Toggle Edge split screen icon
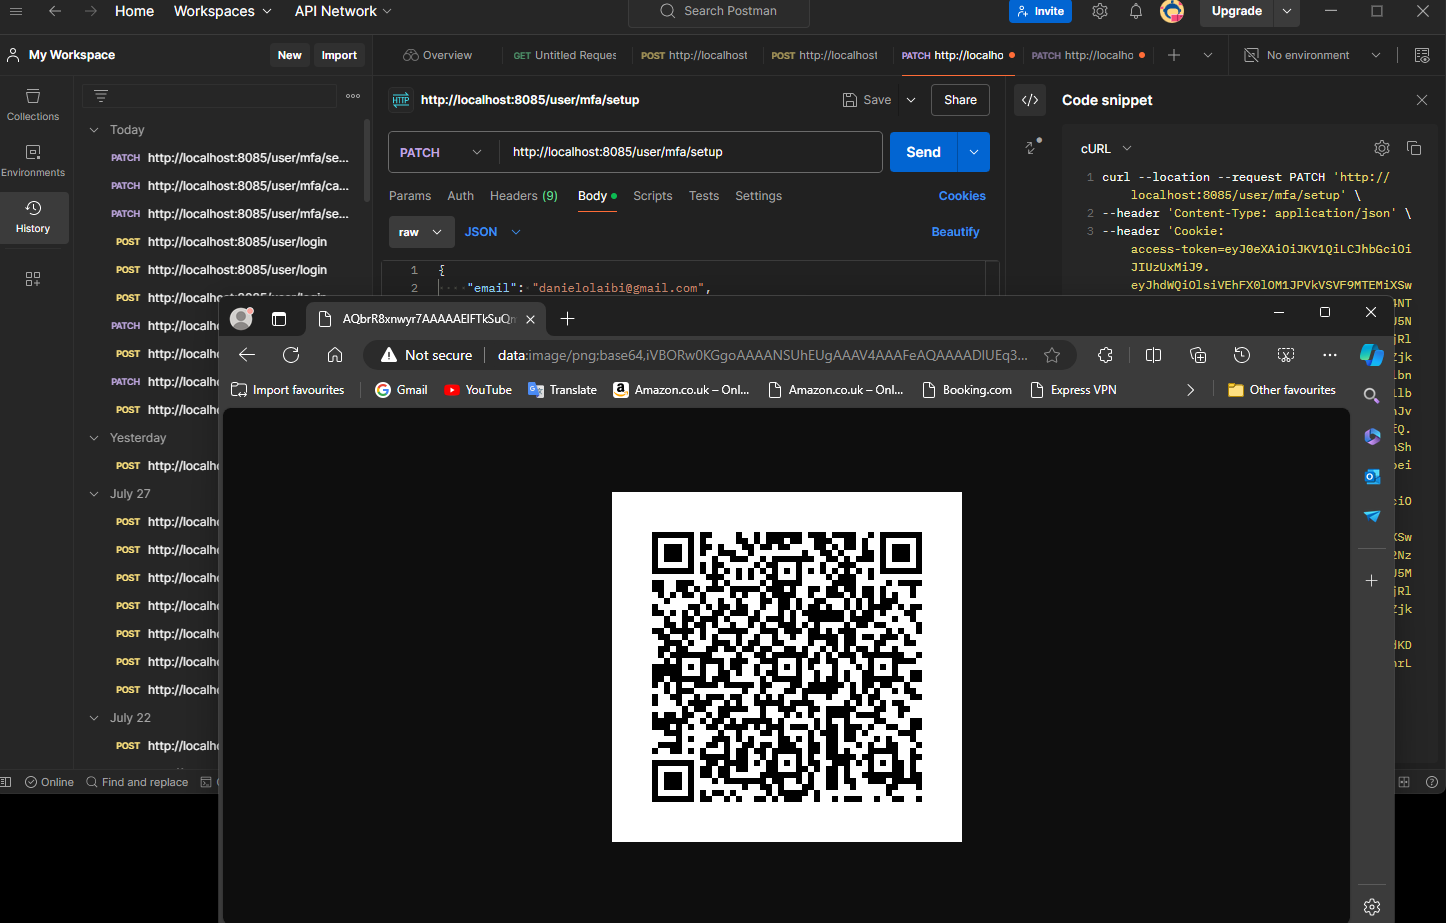The height and width of the screenshot is (923, 1446). 1153,355
